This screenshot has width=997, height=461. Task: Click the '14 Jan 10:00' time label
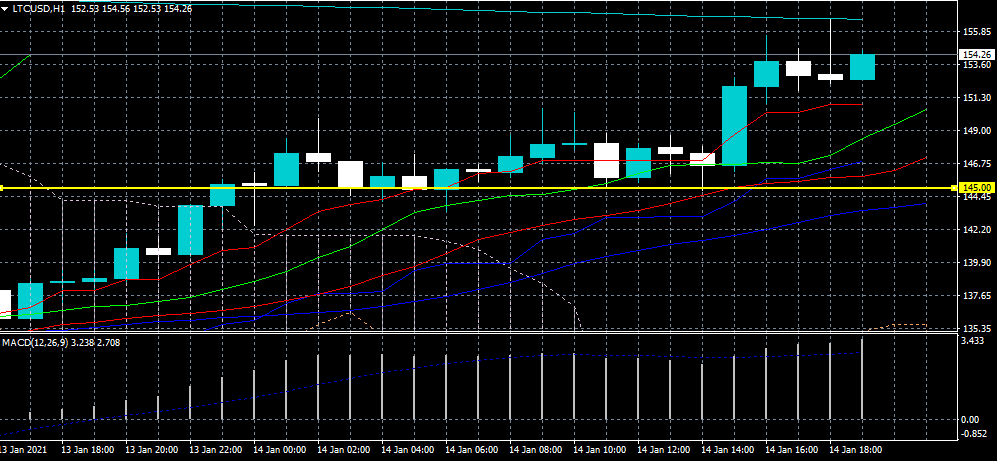[x=602, y=451]
